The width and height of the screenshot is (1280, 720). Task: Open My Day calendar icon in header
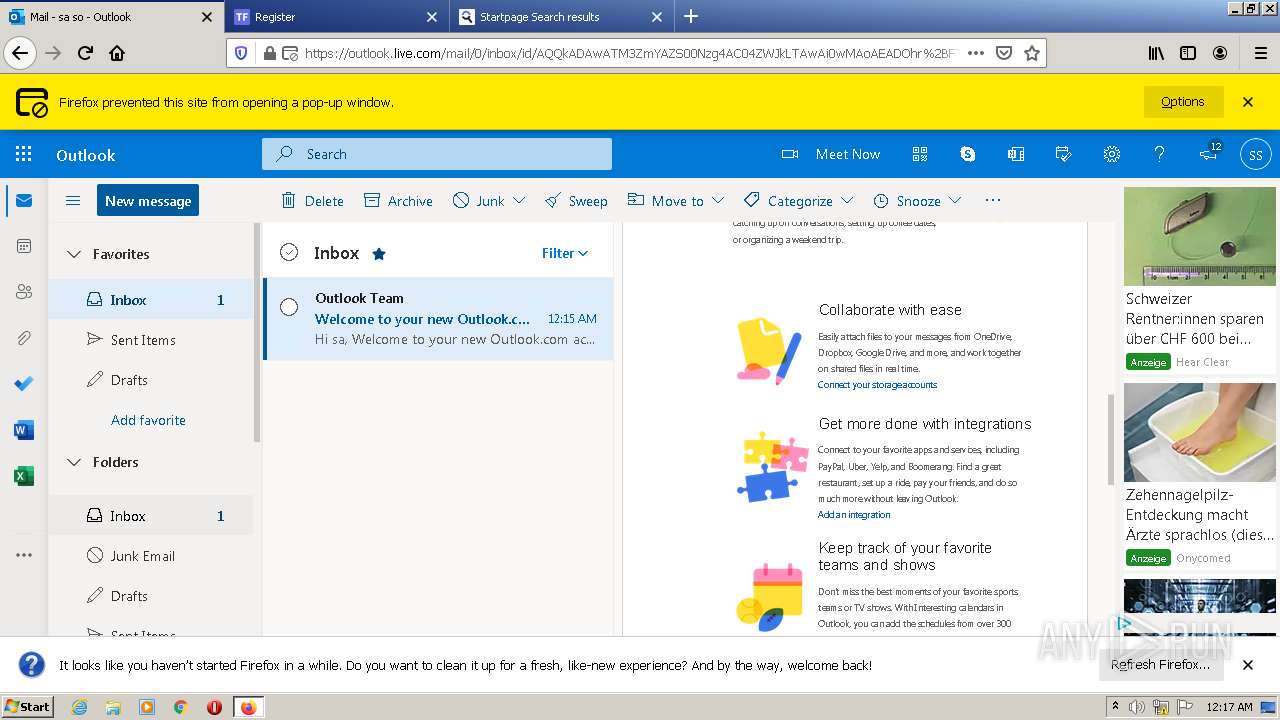pyautogui.click(x=1064, y=154)
